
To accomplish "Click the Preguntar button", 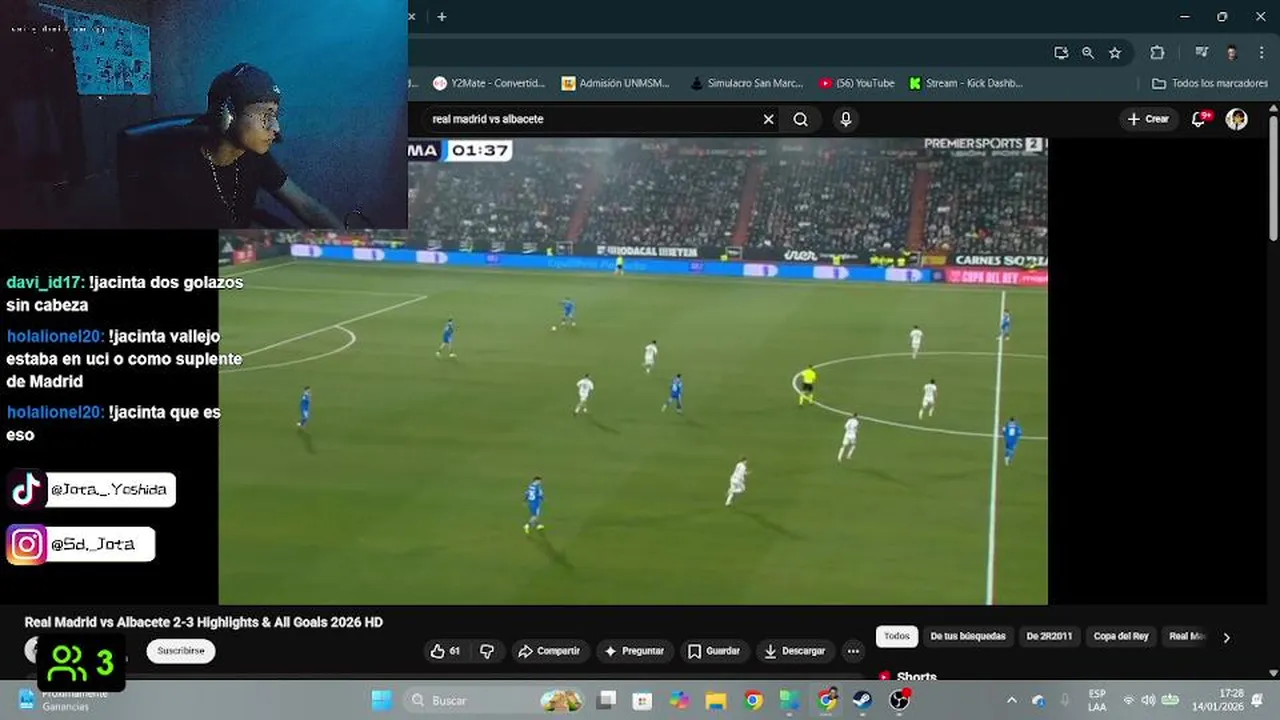I will 635,651.
